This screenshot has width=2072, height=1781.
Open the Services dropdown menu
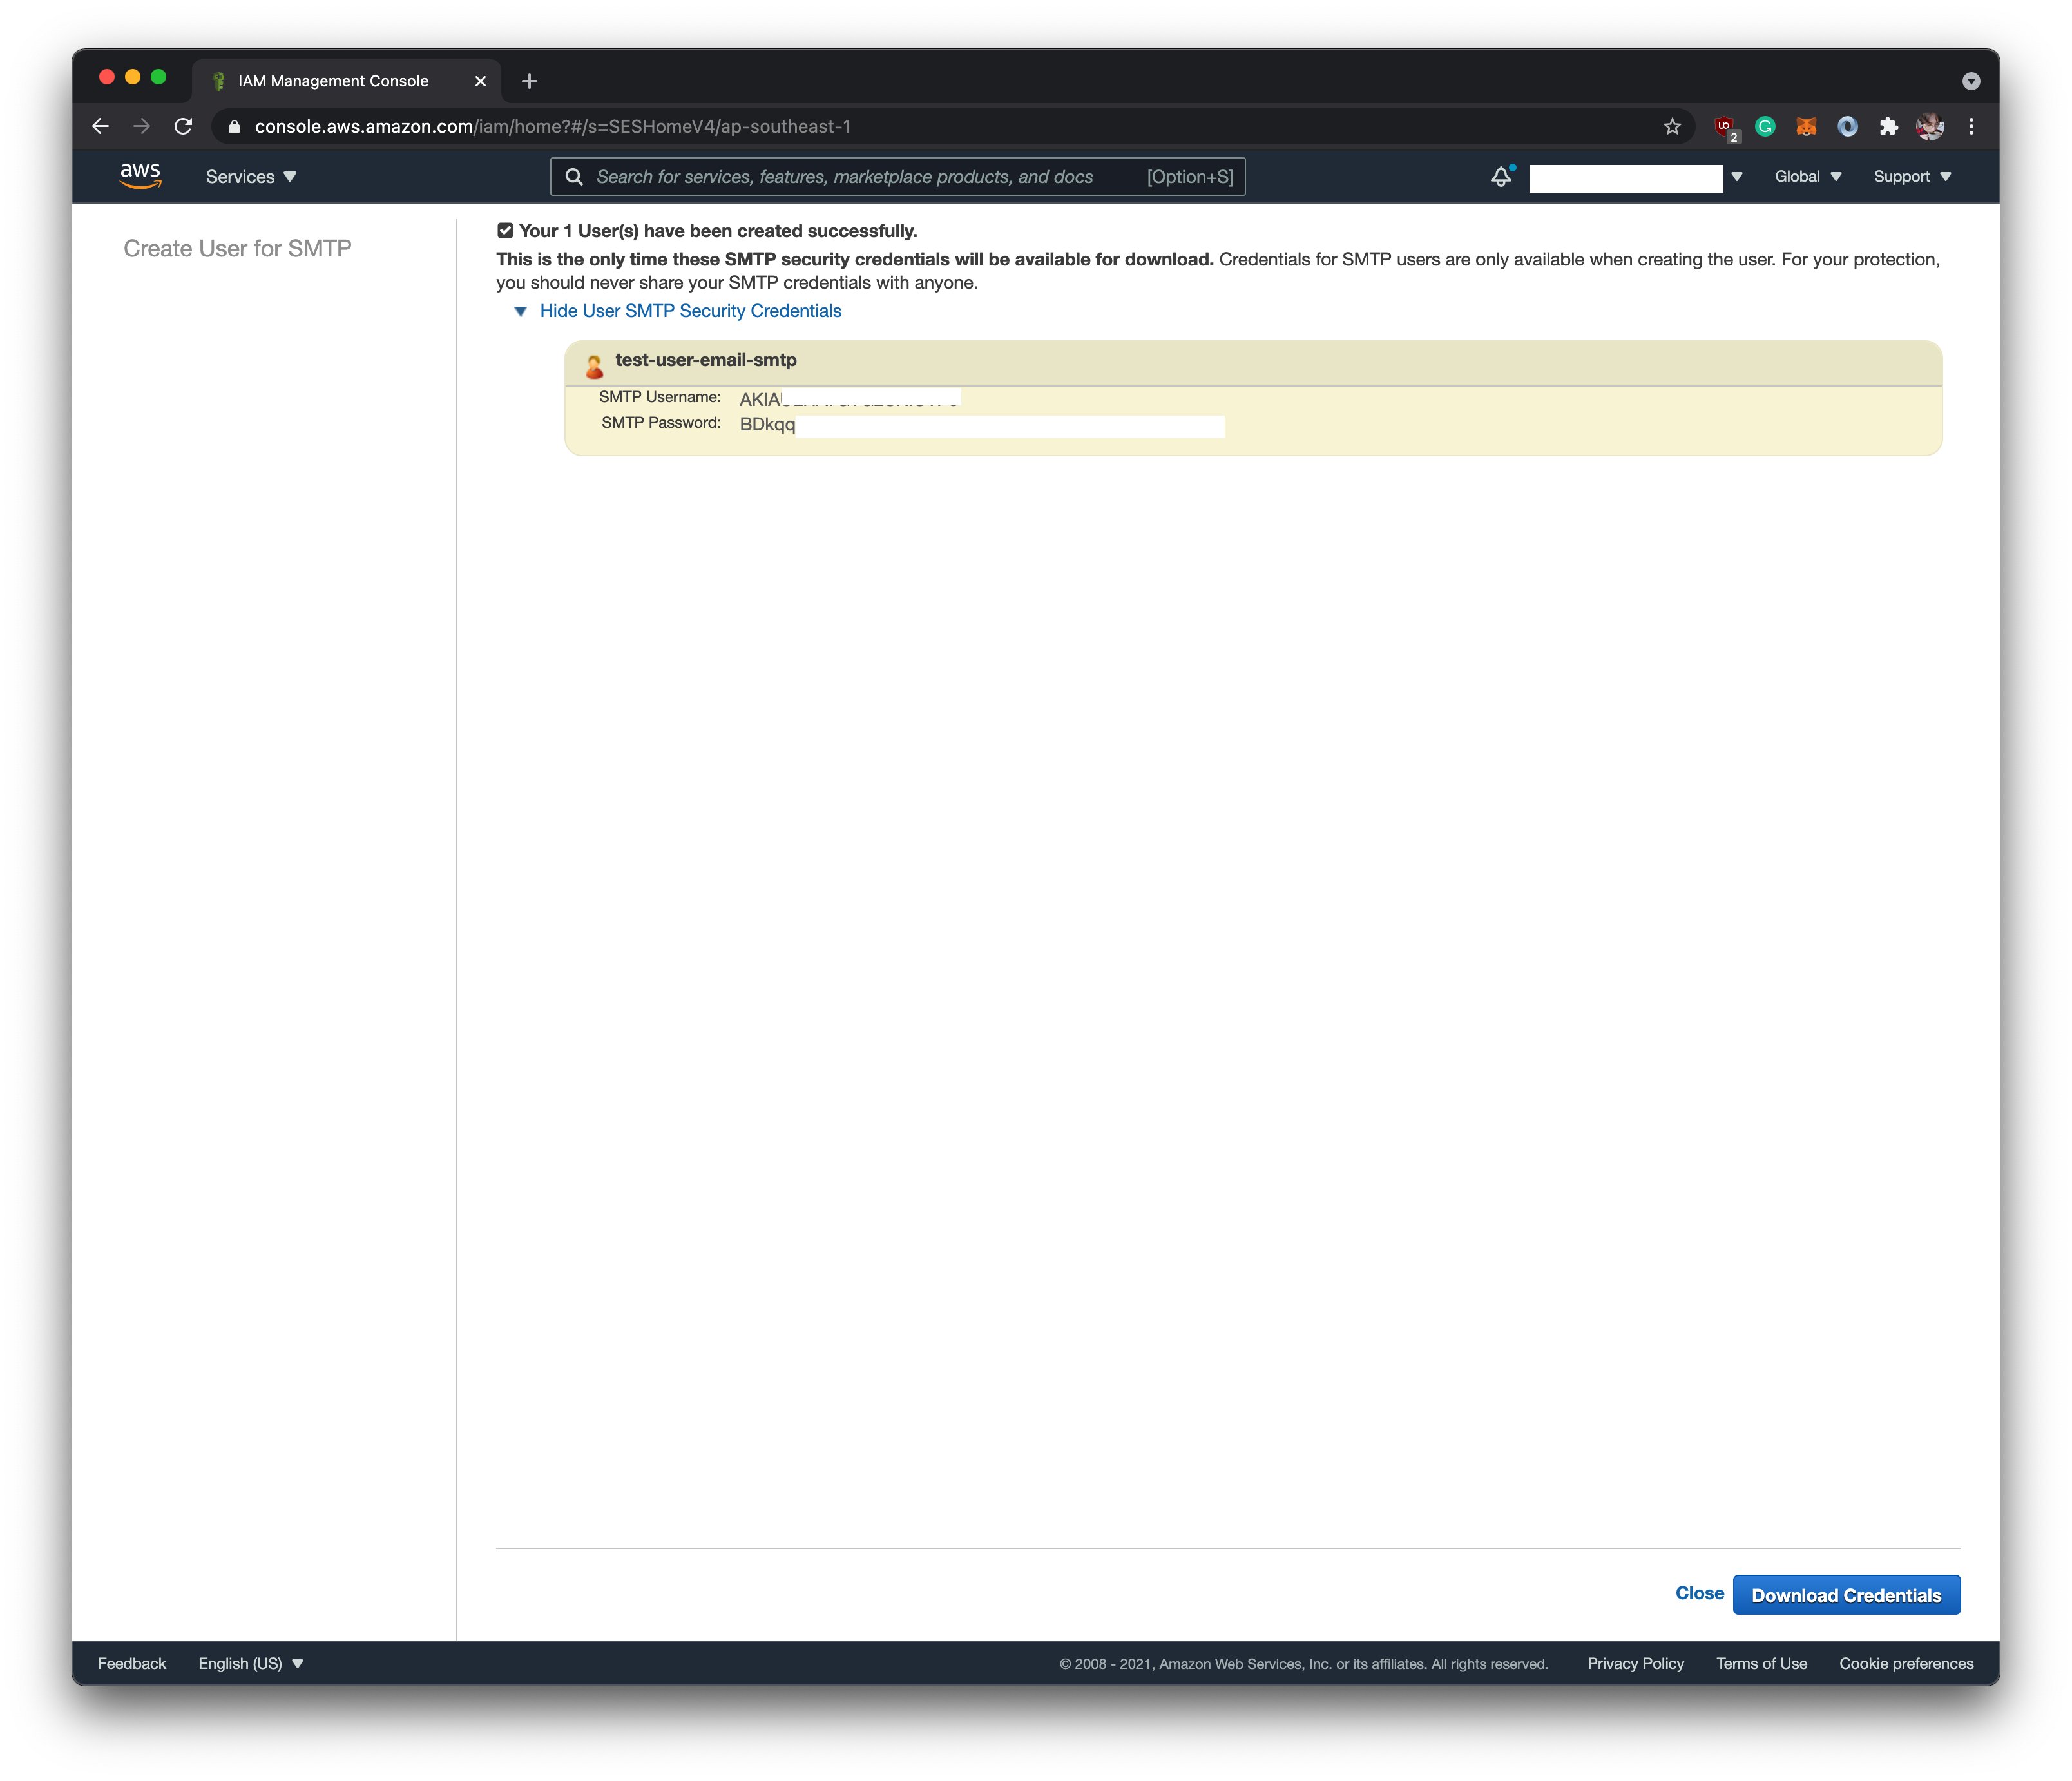[x=250, y=177]
